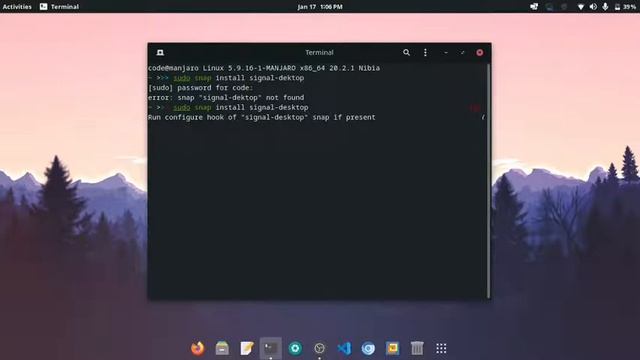Open the blue round browser icon in dock
640x360 pixels.
(368, 348)
